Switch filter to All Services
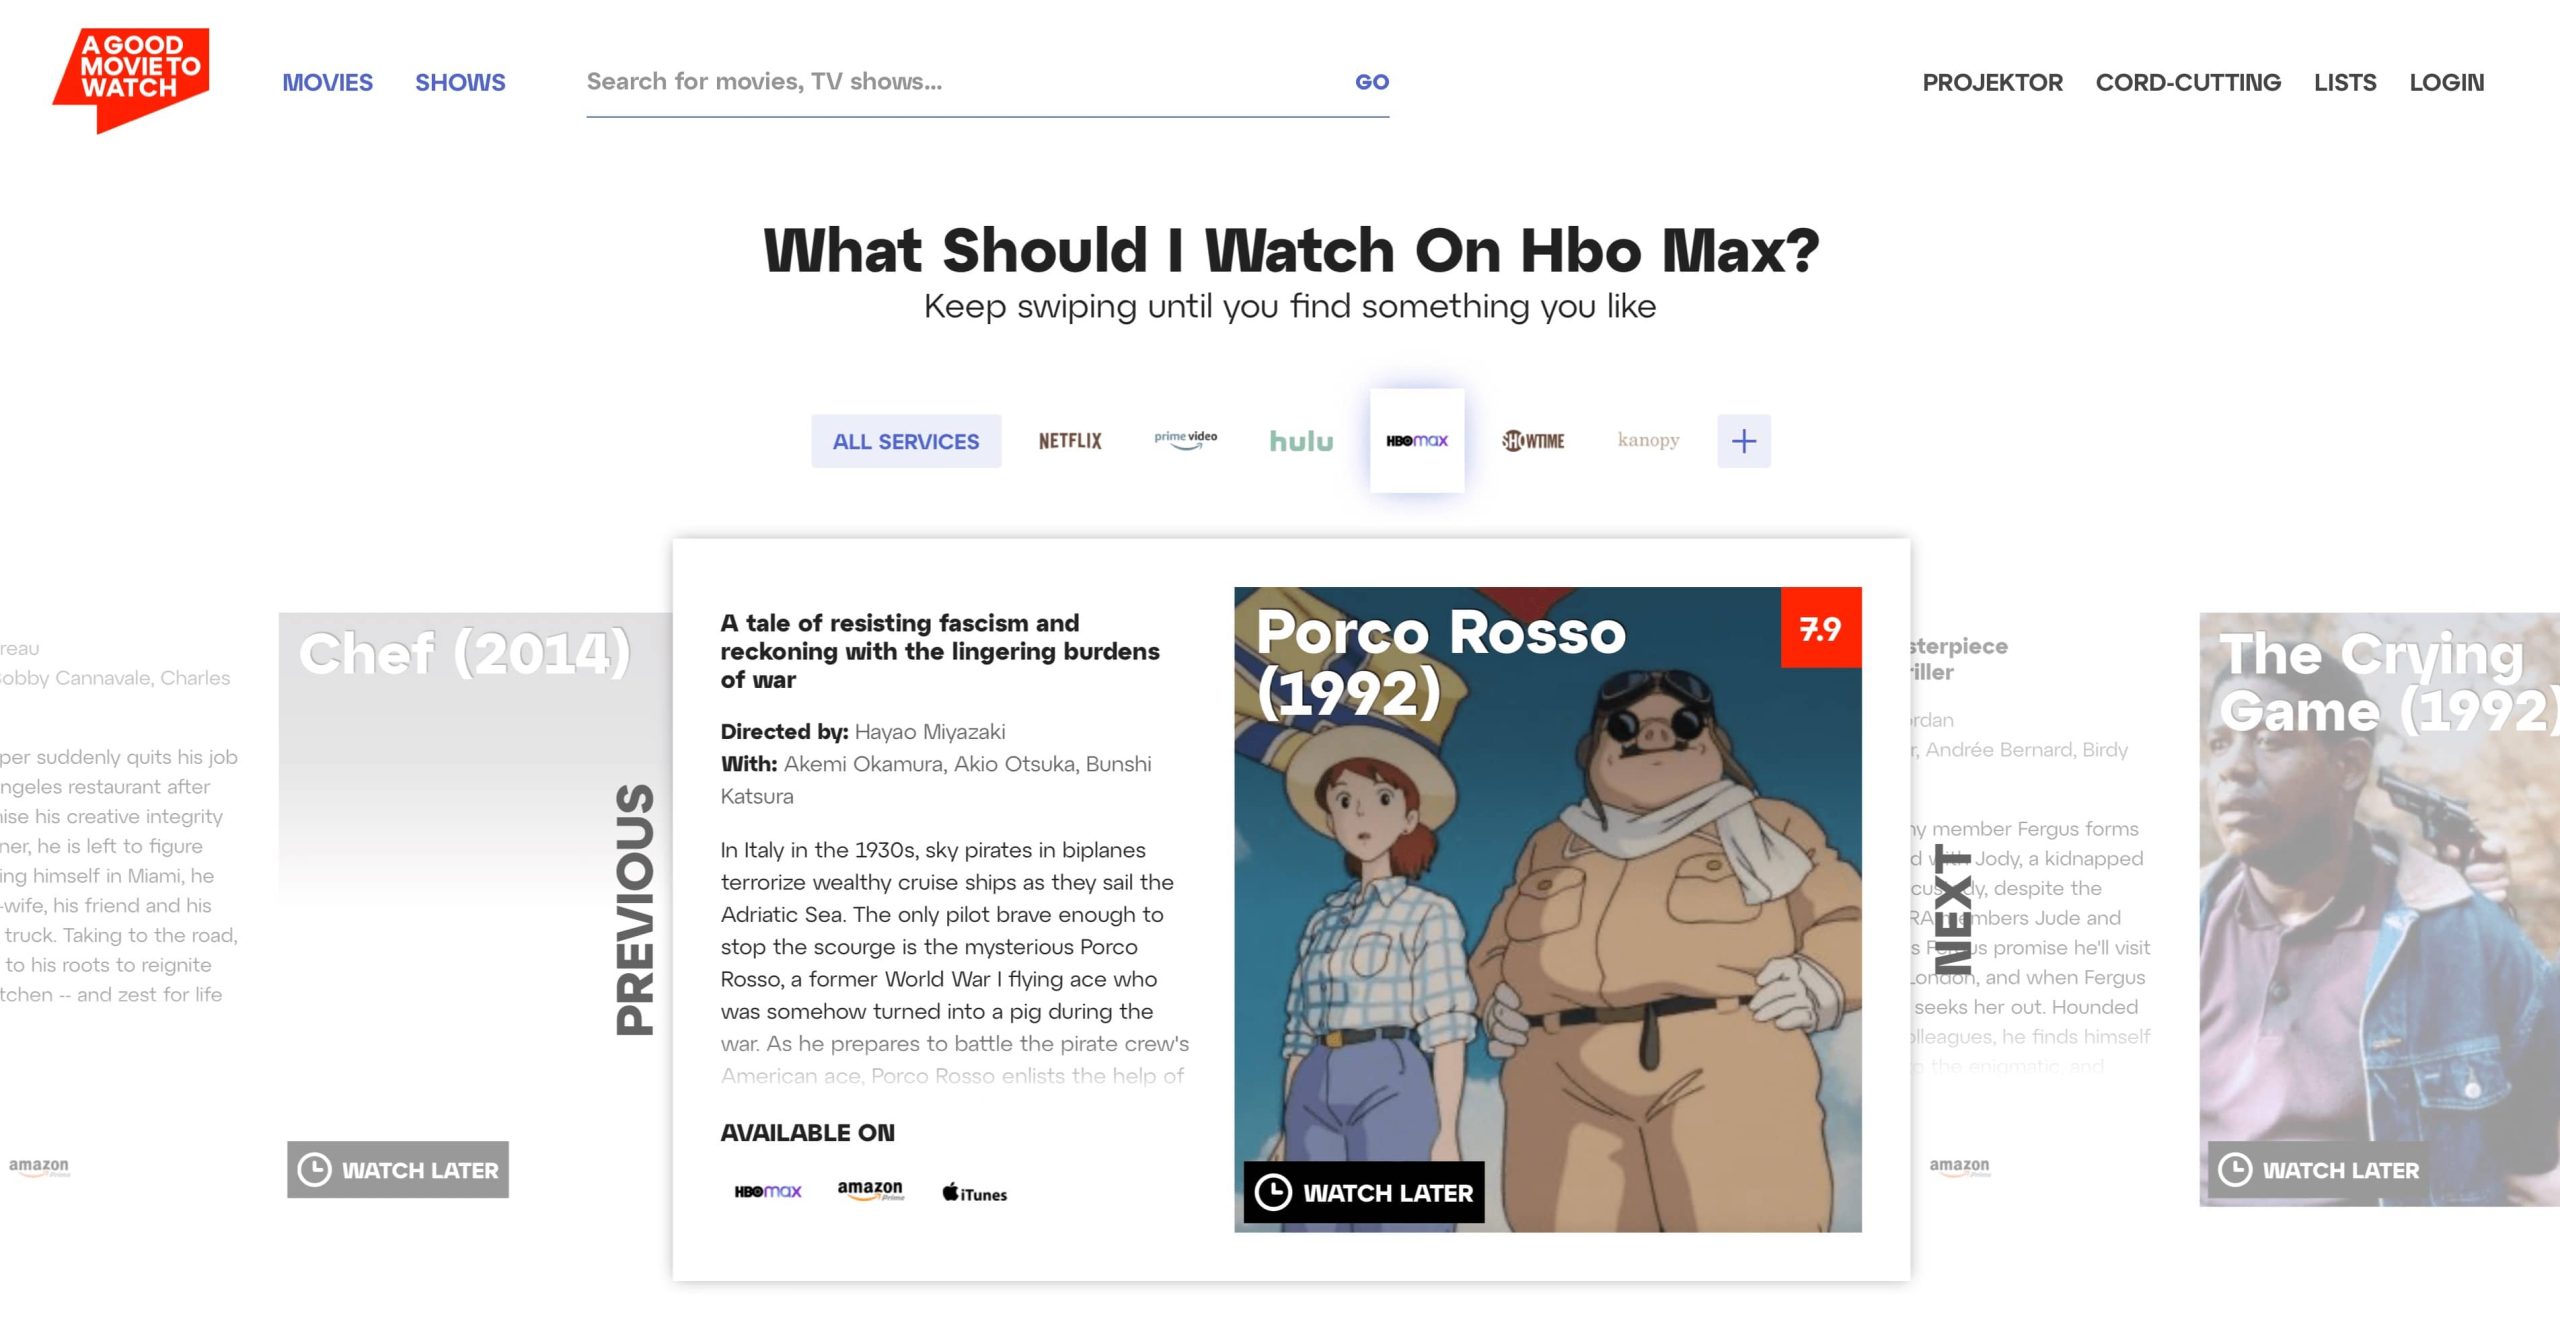This screenshot has height=1318, width=2560. point(905,441)
